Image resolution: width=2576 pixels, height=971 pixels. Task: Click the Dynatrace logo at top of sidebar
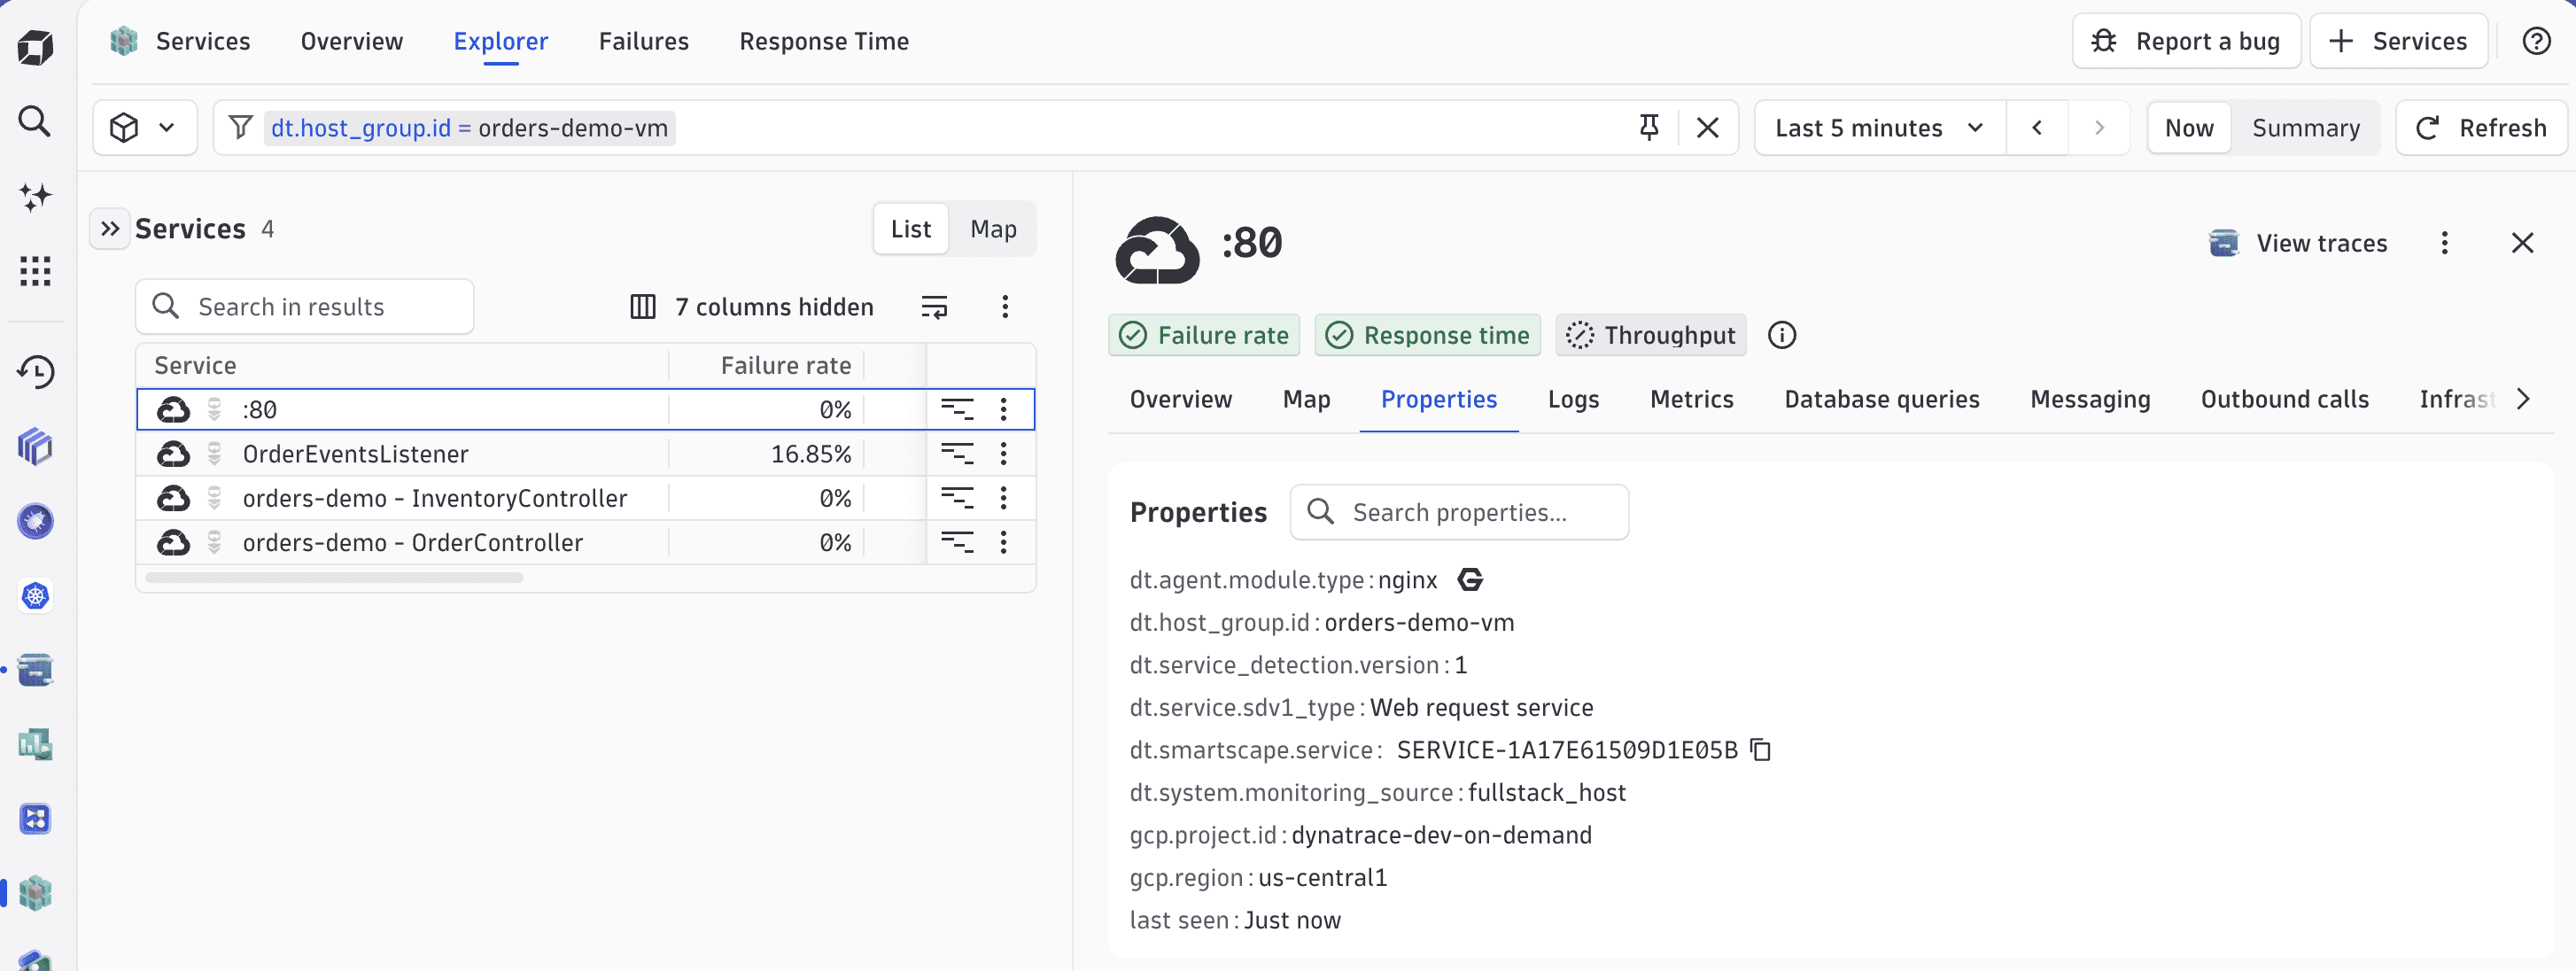tap(35, 47)
